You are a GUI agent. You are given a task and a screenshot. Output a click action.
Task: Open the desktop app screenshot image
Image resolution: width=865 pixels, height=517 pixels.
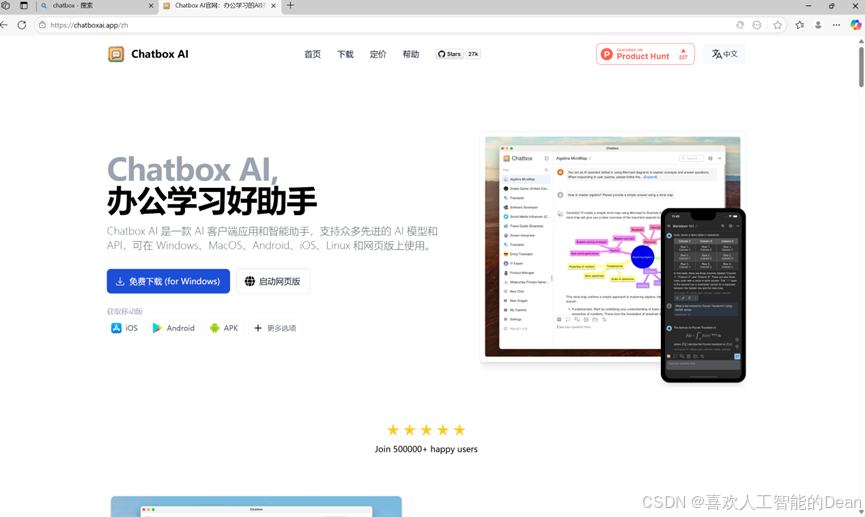574,246
